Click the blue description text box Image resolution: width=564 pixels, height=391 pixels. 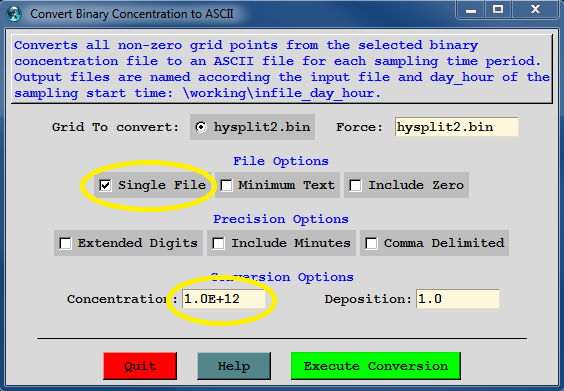point(282,69)
